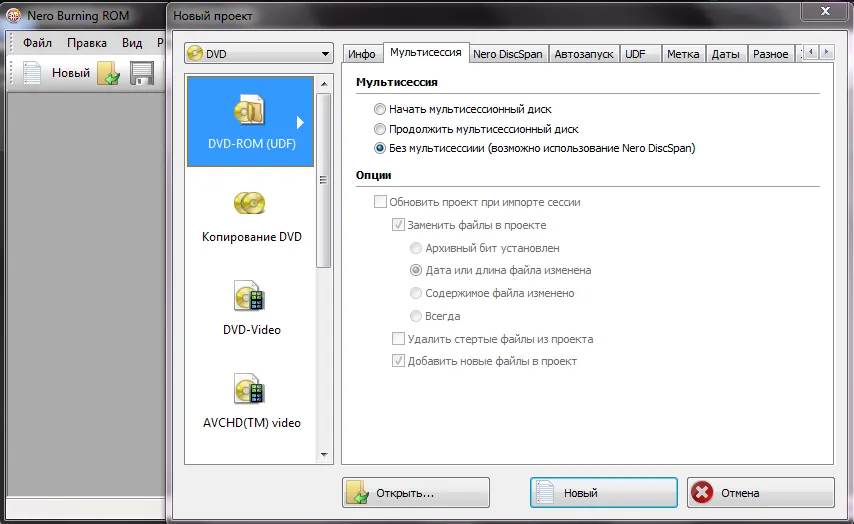
Task: Open the Автозапуск tab
Action: coord(584,54)
